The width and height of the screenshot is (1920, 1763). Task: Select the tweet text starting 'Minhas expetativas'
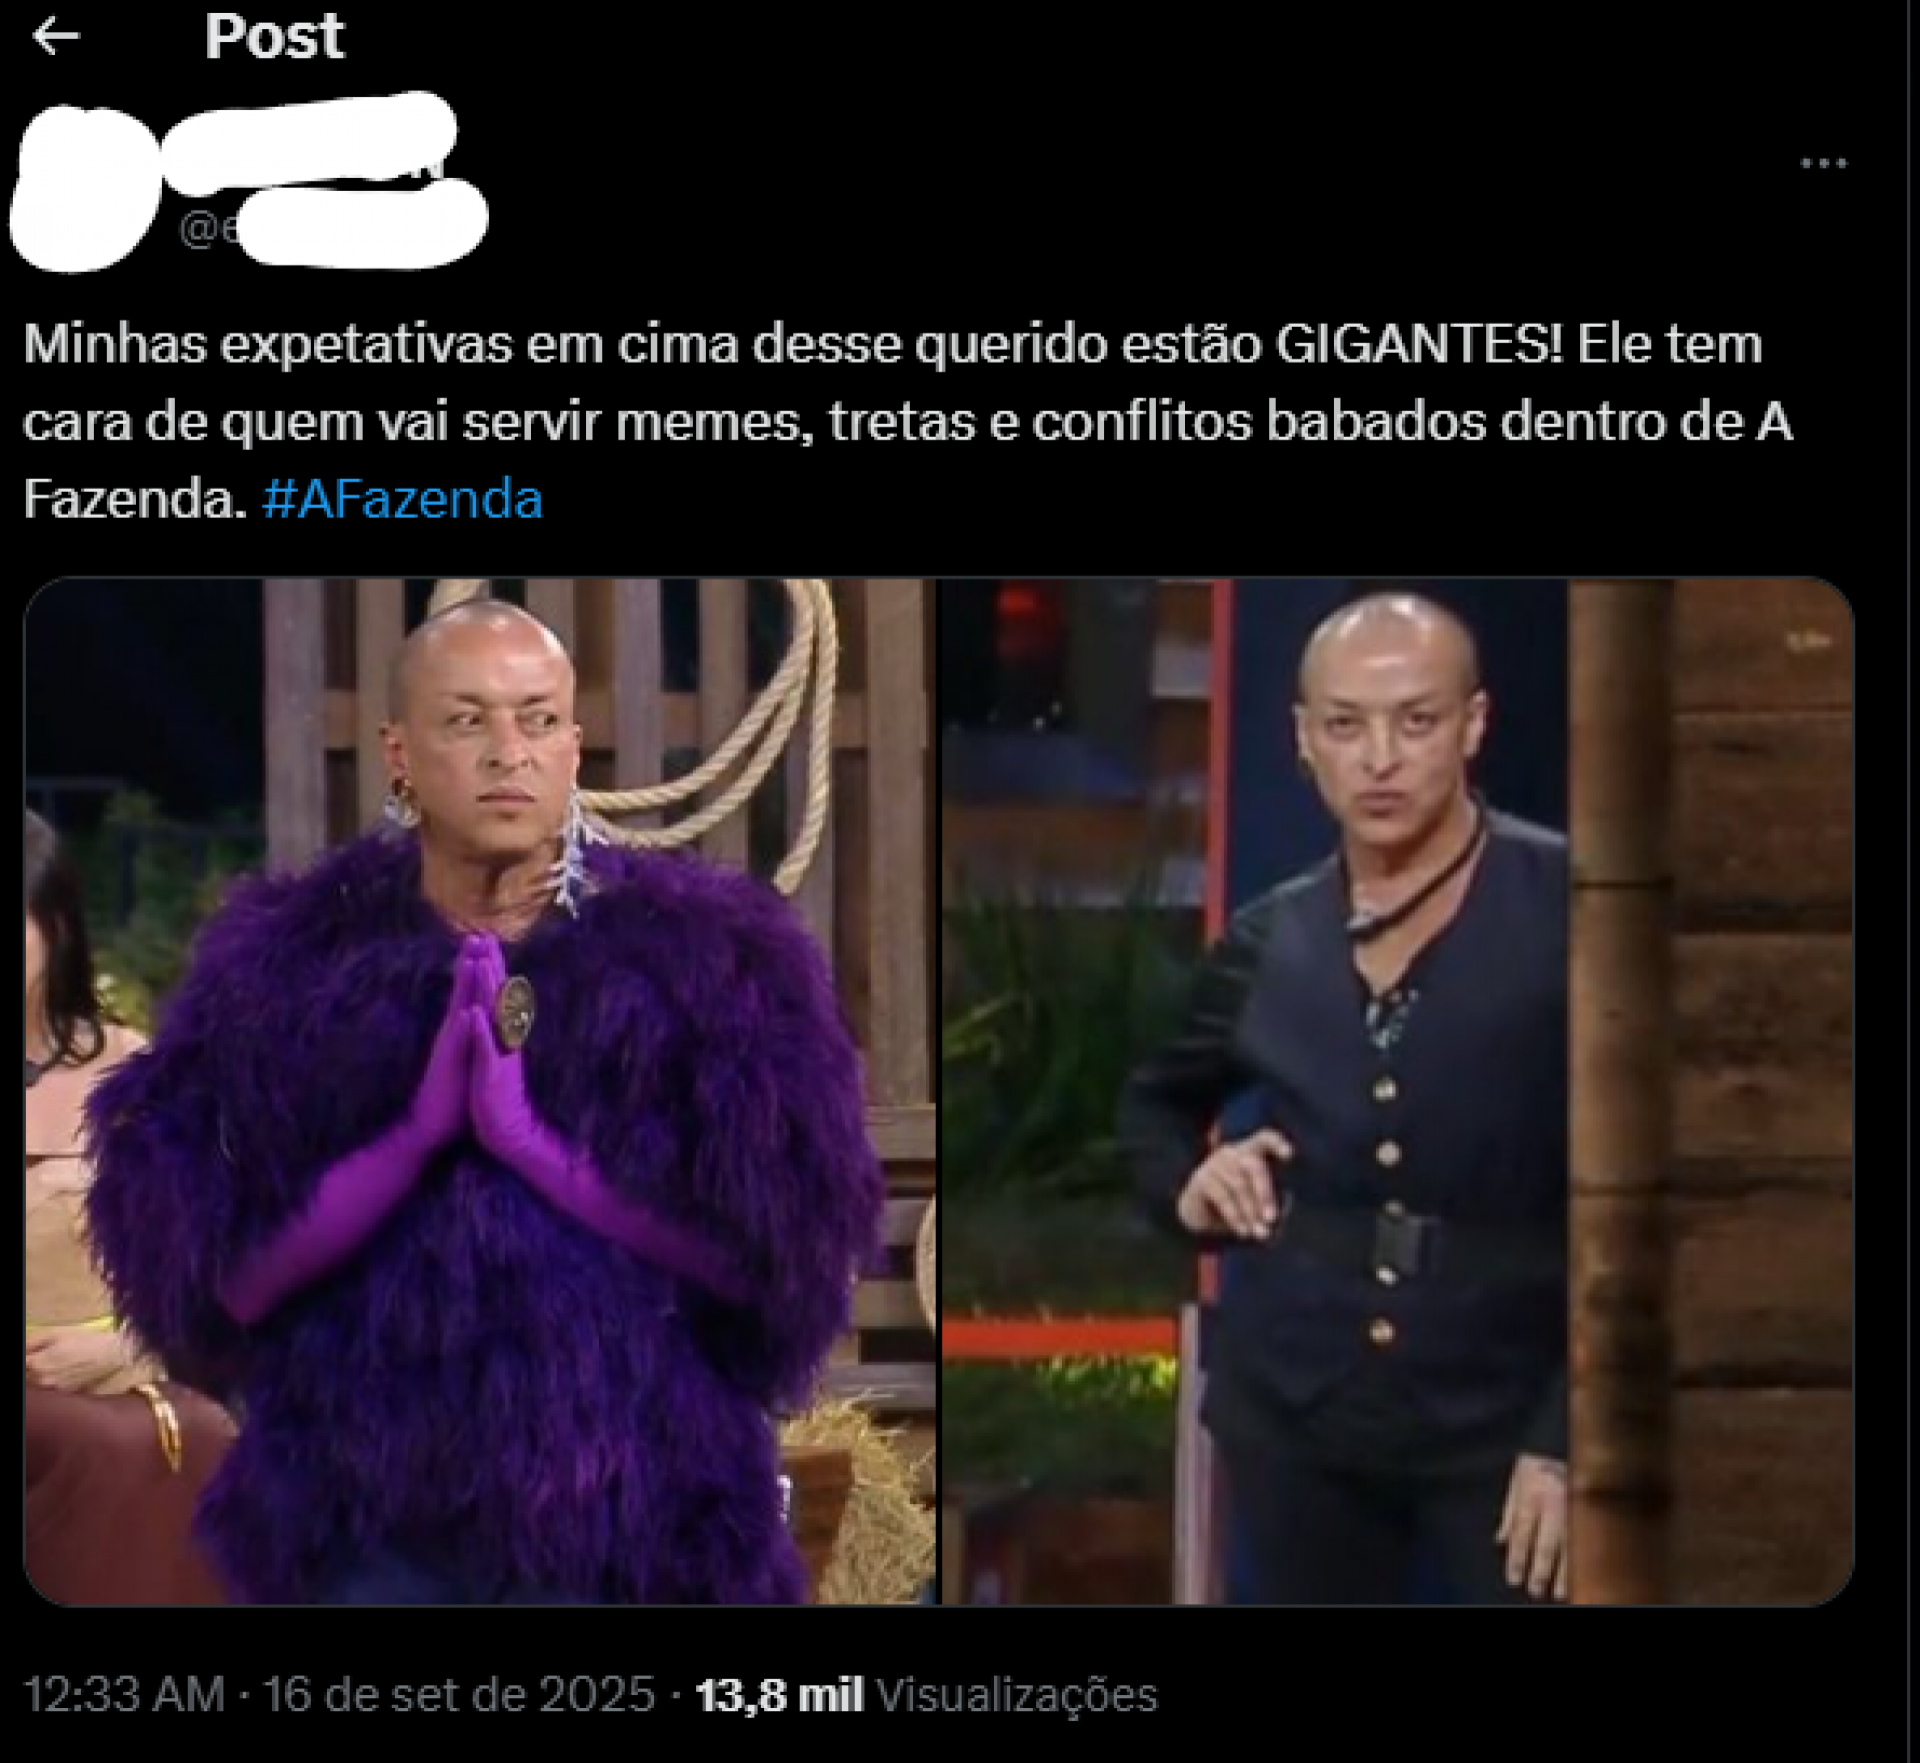click(x=907, y=421)
